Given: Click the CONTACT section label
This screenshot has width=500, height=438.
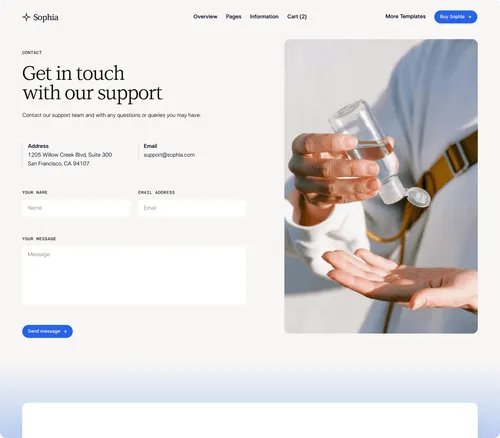Looking at the screenshot, I should click(x=32, y=53).
